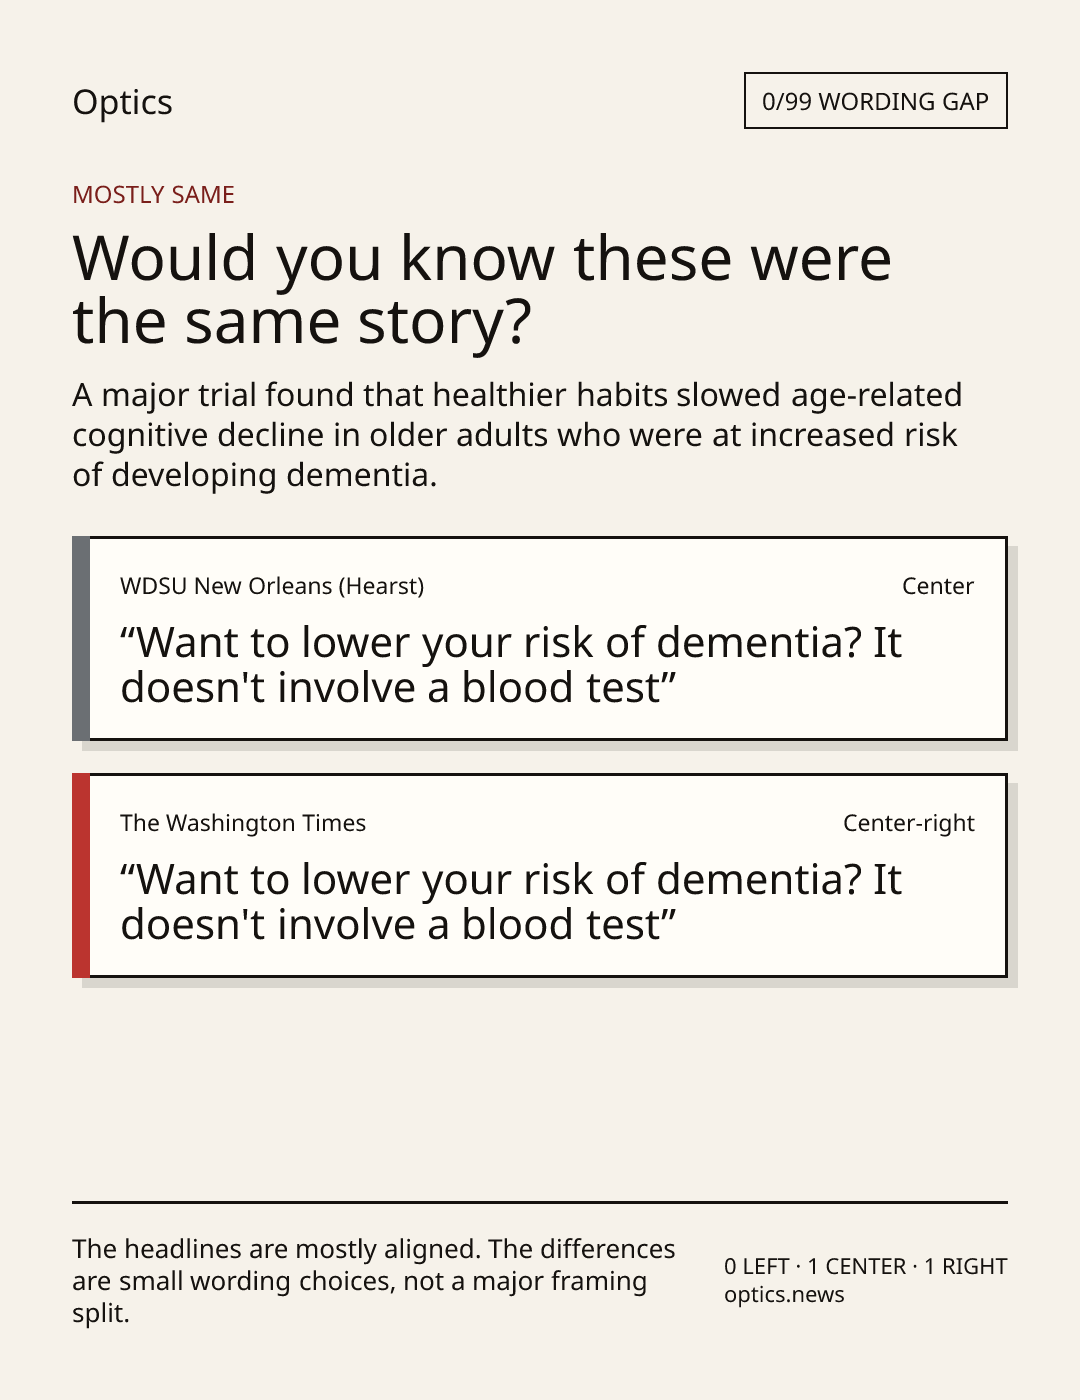
Task: Click the MOSTLY SAME label
Action: tap(153, 195)
